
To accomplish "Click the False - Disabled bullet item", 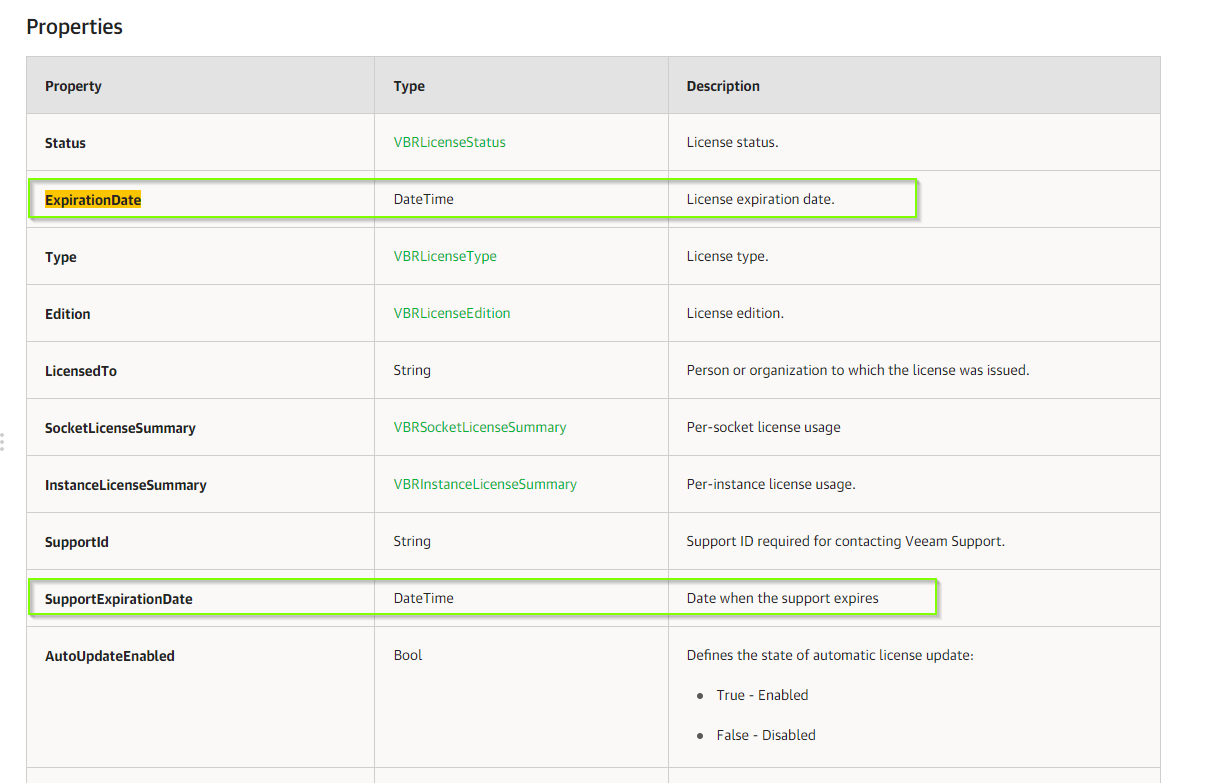I will pyautogui.click(x=764, y=735).
